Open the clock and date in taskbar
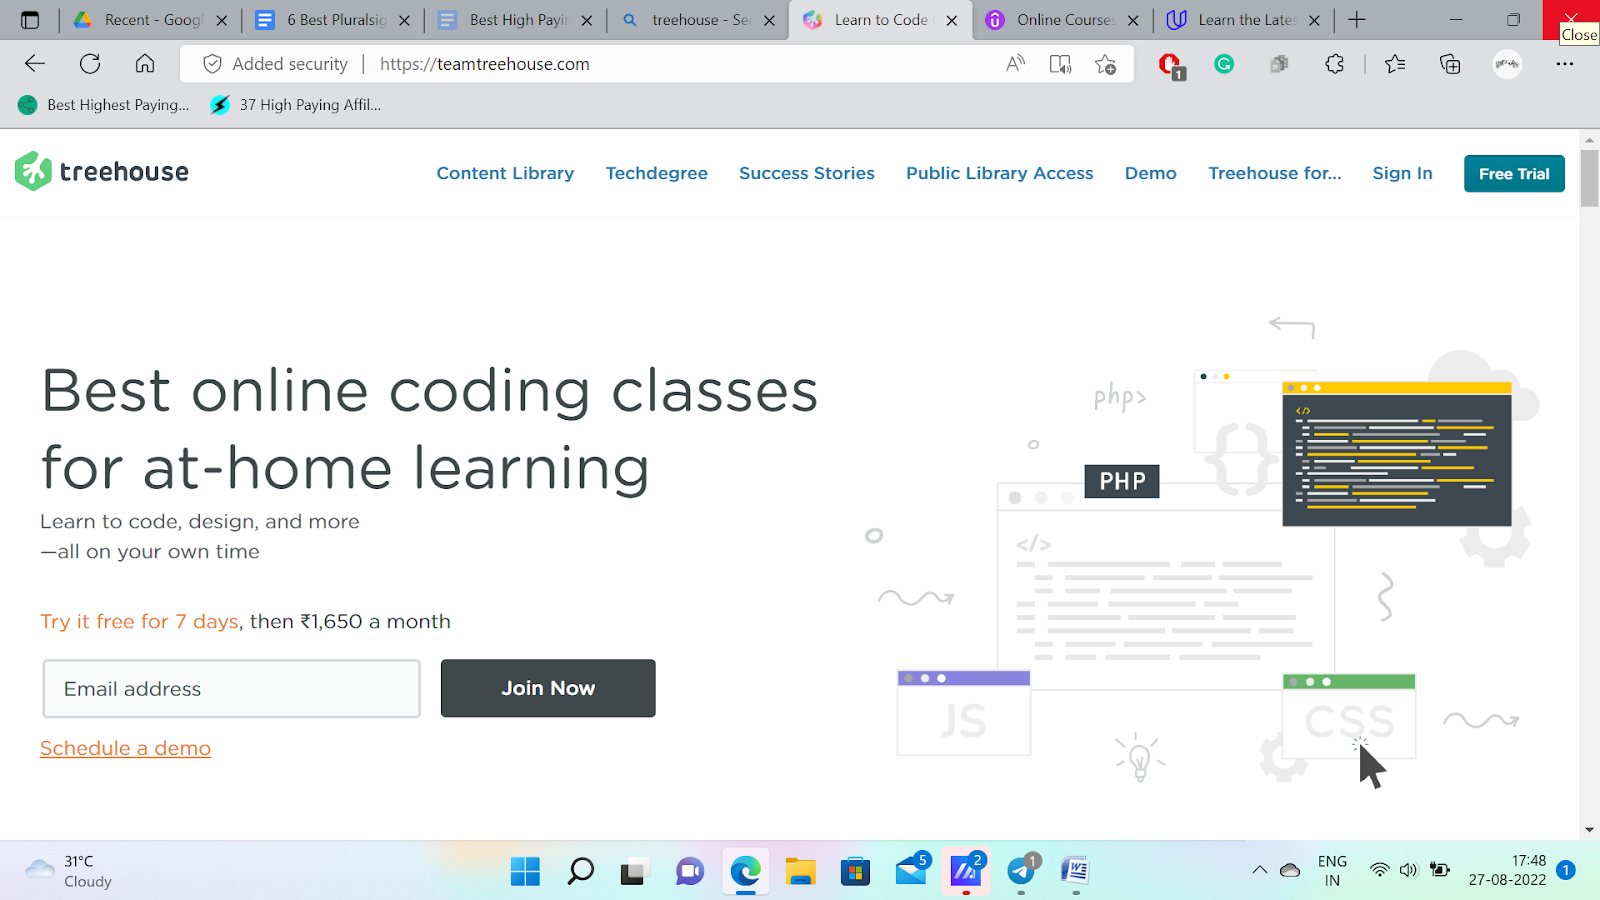Screen dimensions: 1600x900 coord(1507,870)
